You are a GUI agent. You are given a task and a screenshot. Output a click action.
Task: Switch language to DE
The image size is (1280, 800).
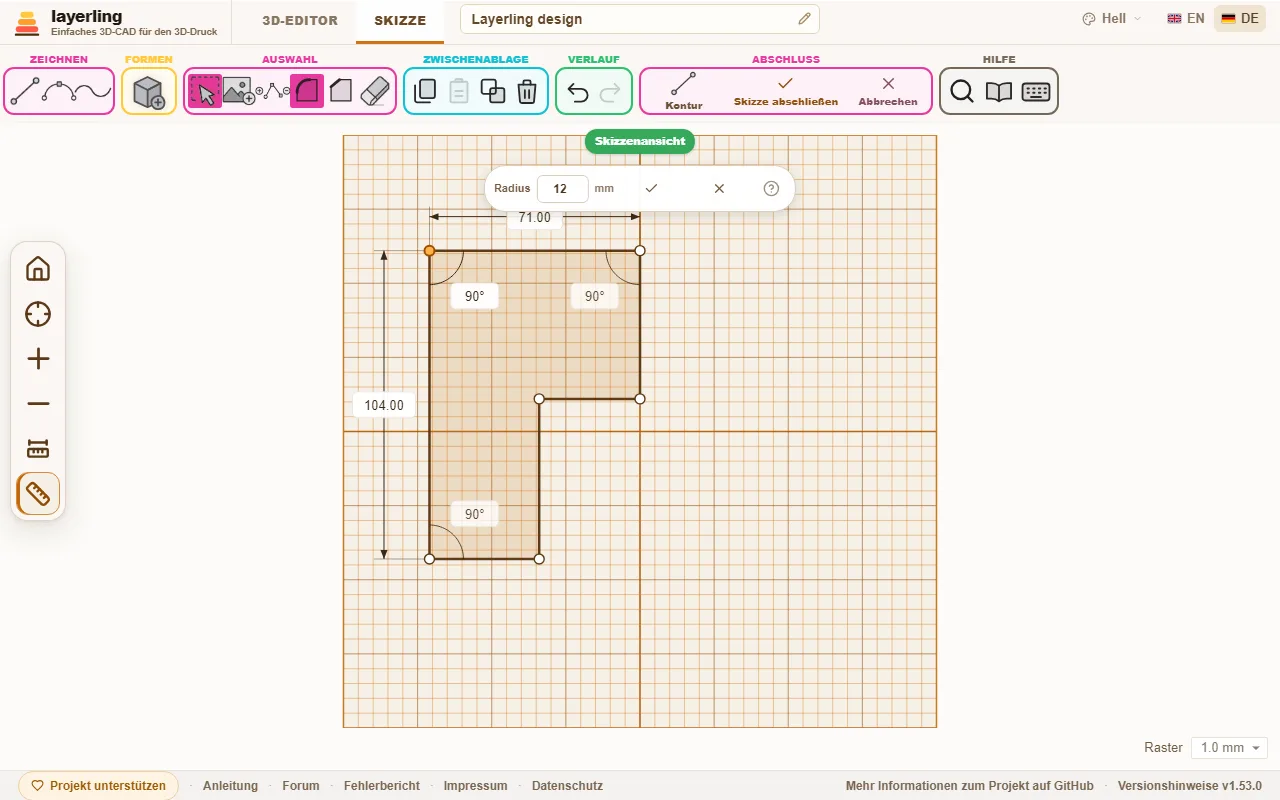pyautogui.click(x=1240, y=19)
